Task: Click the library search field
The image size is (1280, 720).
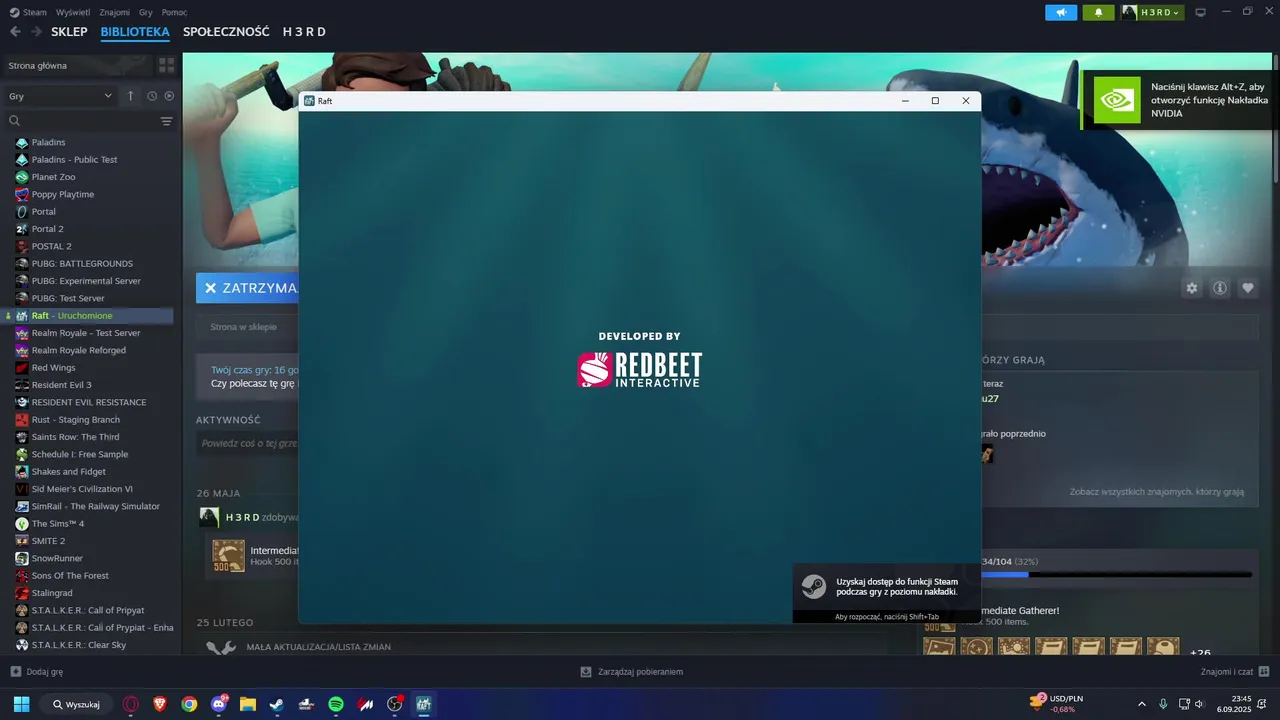Action: [80, 121]
